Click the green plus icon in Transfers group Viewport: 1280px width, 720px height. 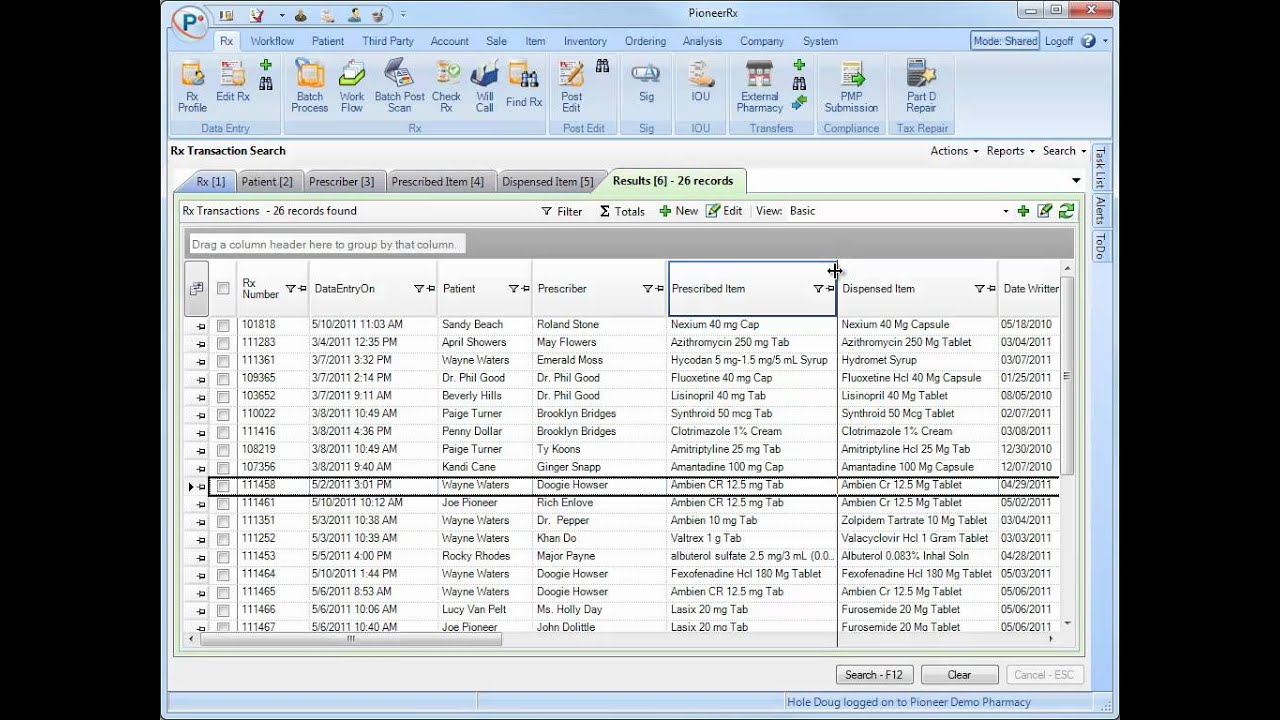pos(799,66)
